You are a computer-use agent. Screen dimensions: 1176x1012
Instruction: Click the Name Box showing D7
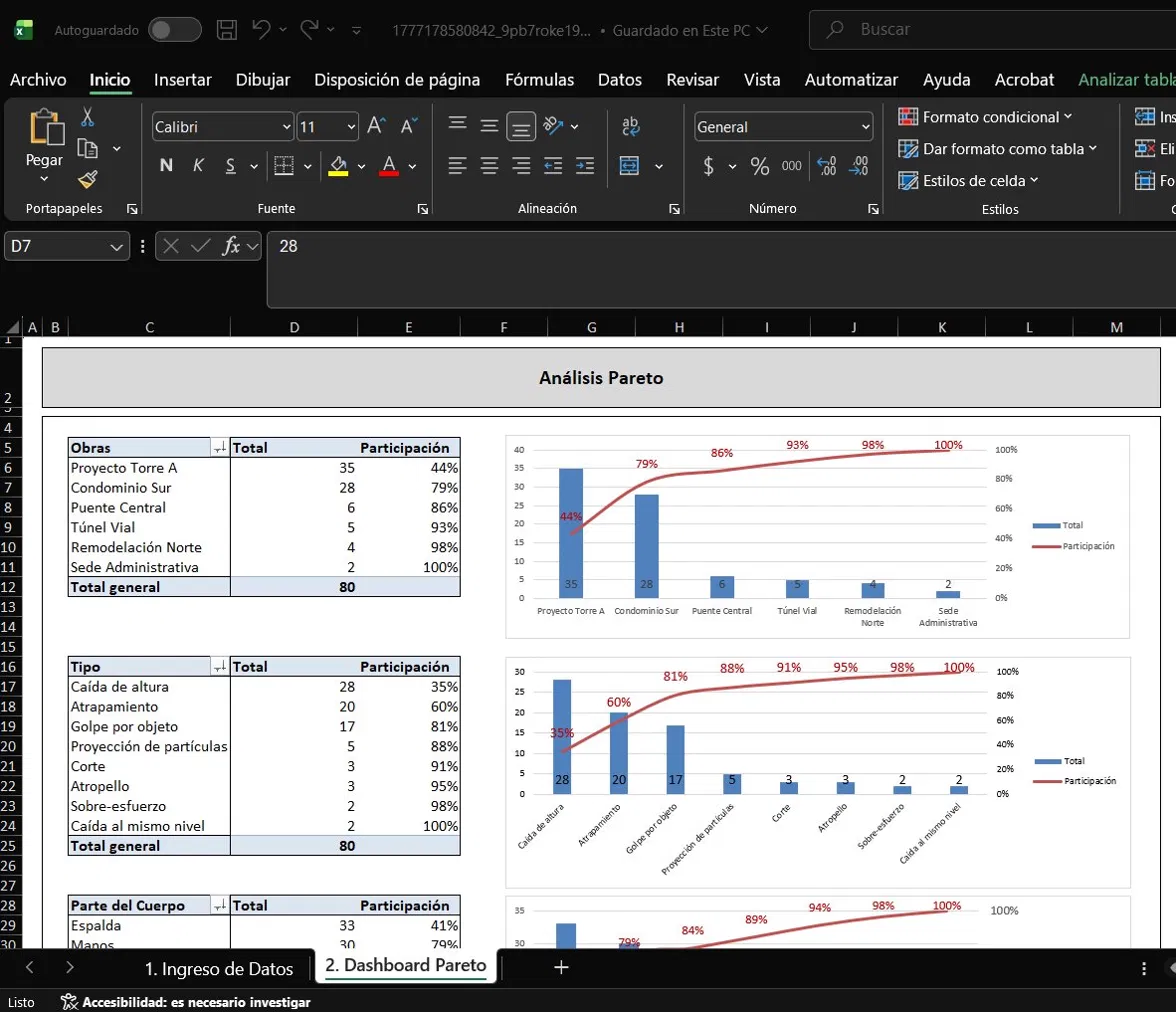coord(66,246)
